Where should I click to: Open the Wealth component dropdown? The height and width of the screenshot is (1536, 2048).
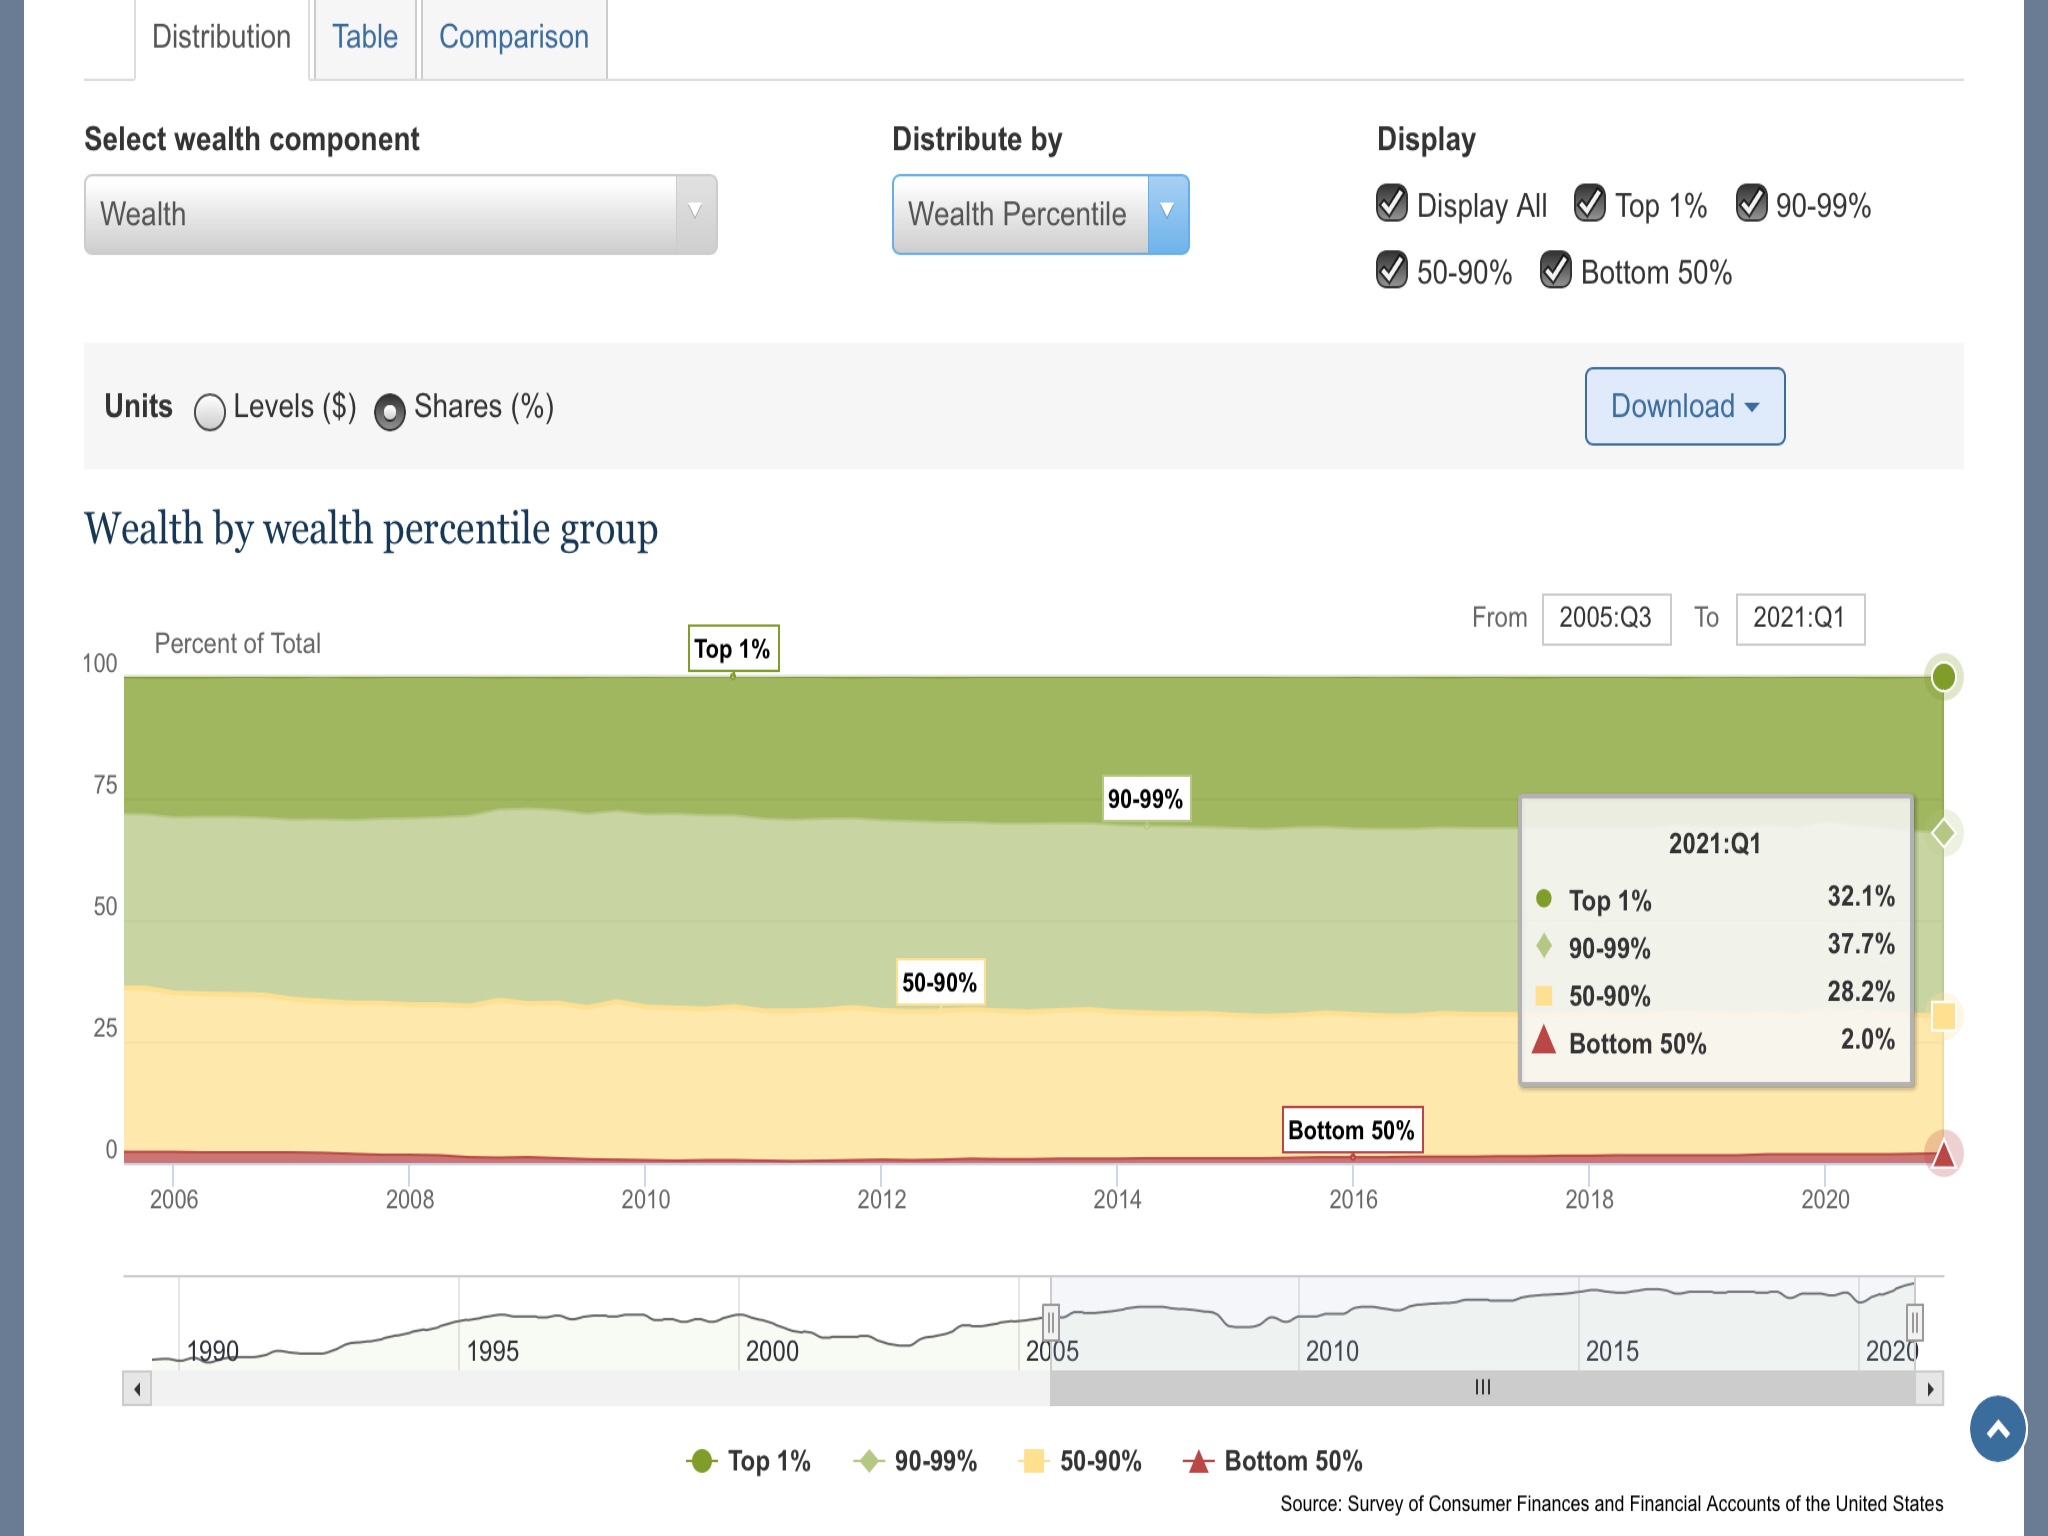pyautogui.click(x=400, y=215)
